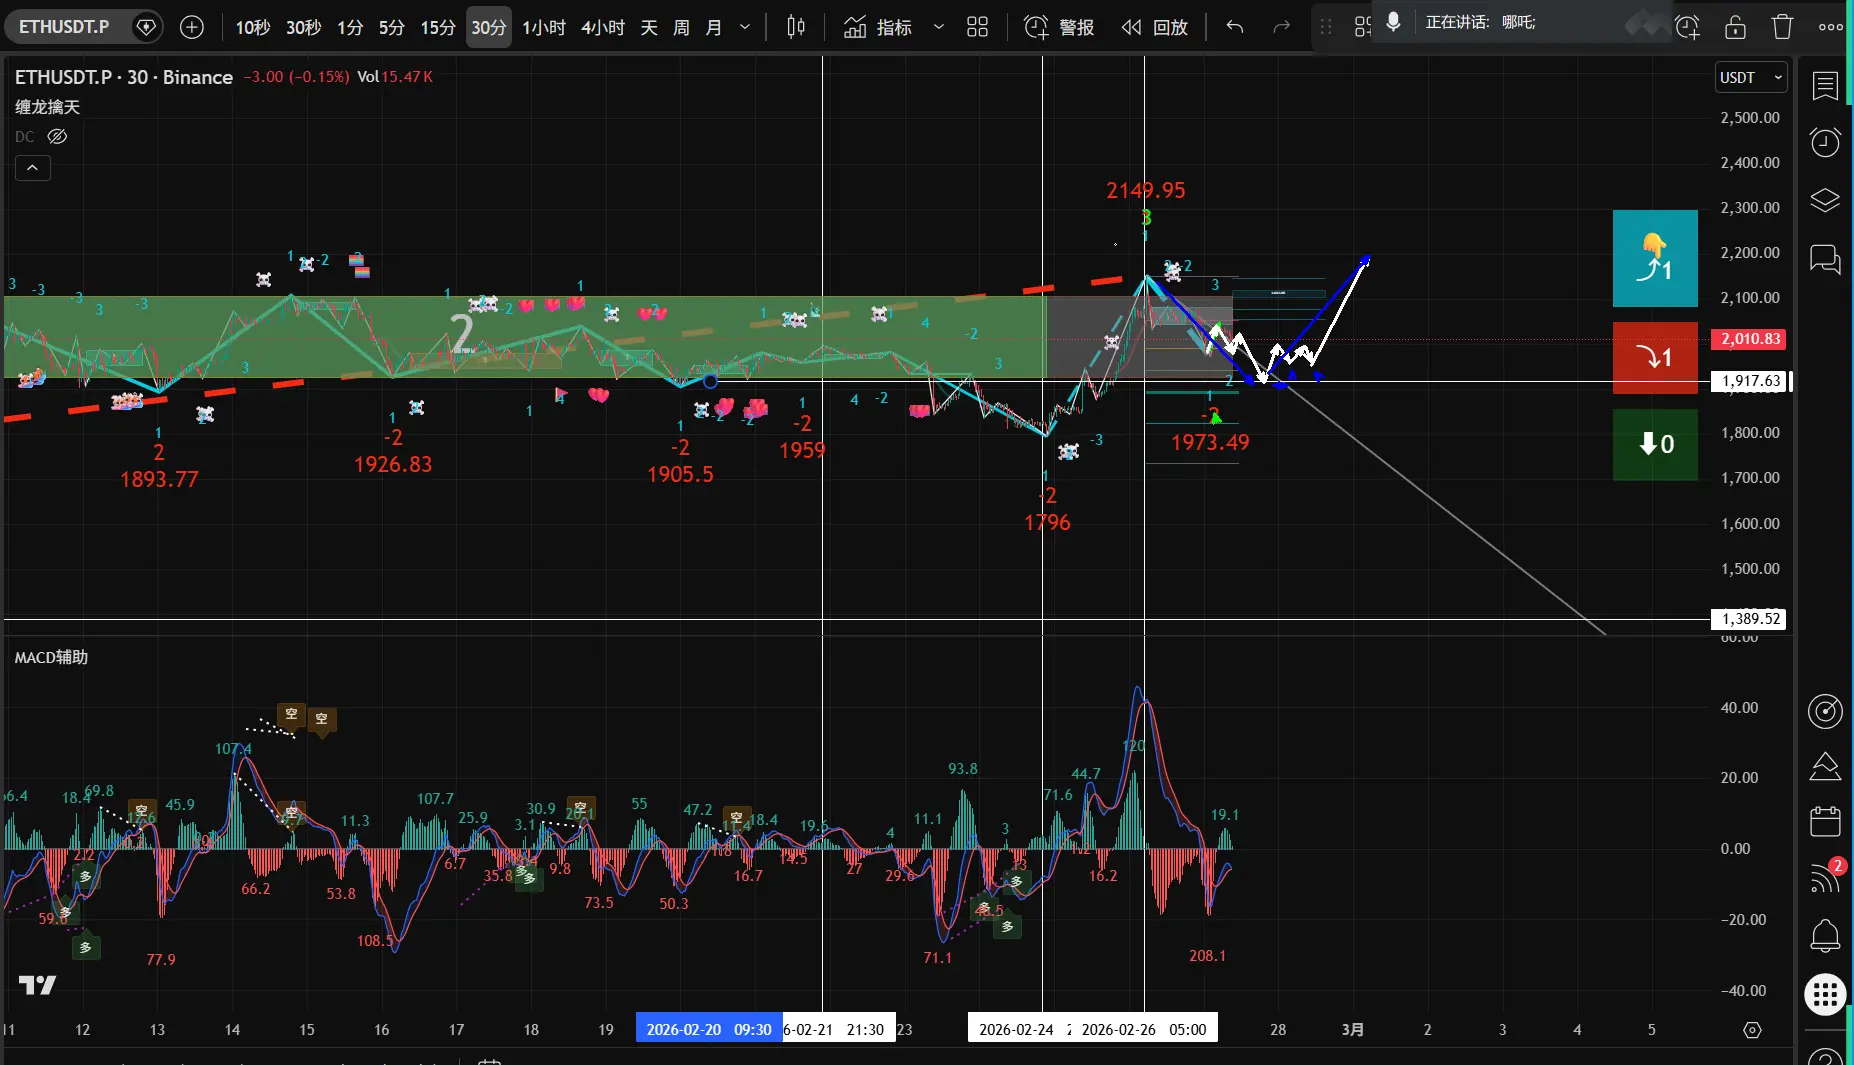Screen dimensions: 1854x1065
Task: Create a 警报 alert
Action: pyautogui.click(x=1059, y=27)
